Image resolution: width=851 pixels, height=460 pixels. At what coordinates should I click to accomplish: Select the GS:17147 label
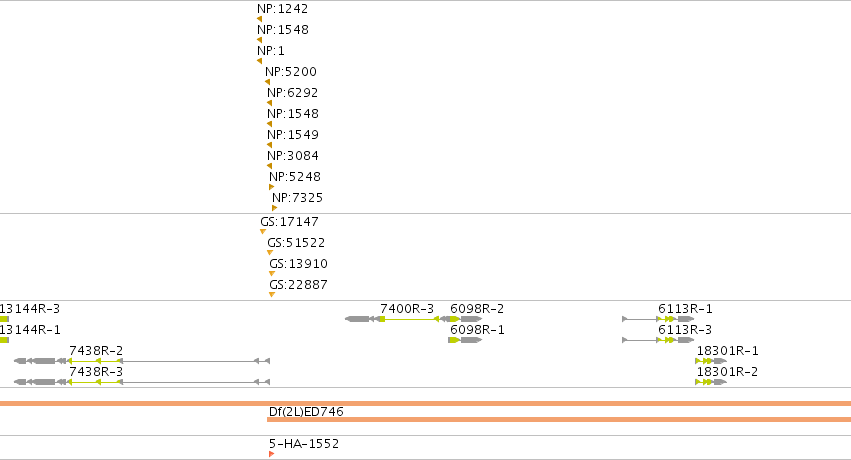click(x=289, y=221)
